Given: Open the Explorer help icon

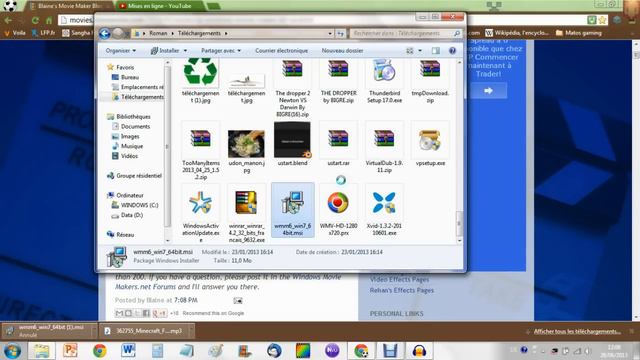Looking at the screenshot, I should [x=452, y=51].
